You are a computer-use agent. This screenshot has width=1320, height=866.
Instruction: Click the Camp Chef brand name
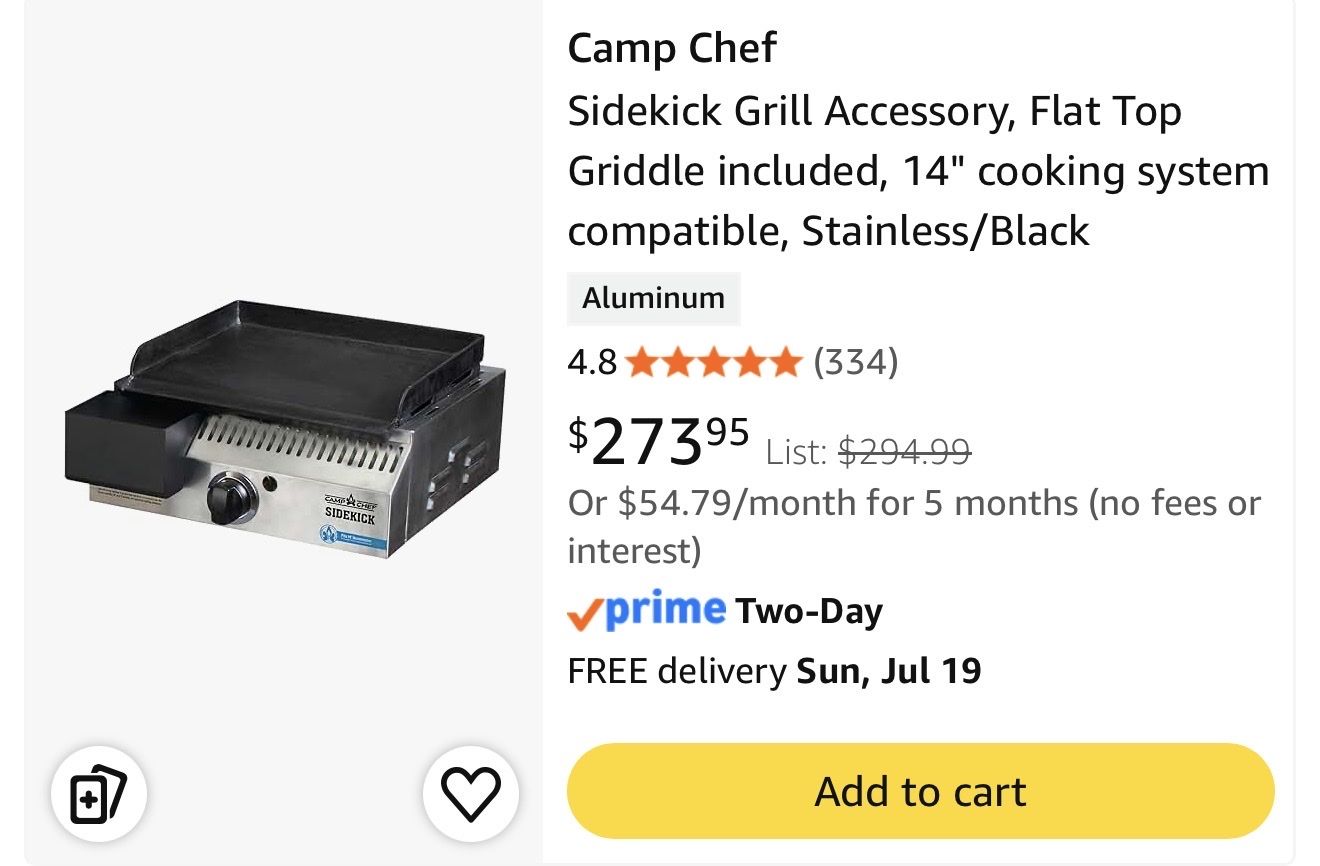coord(672,48)
